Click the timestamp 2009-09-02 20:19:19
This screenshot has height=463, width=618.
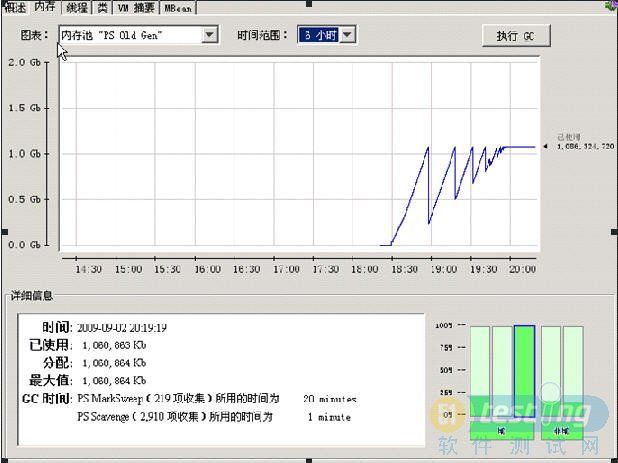121,328
